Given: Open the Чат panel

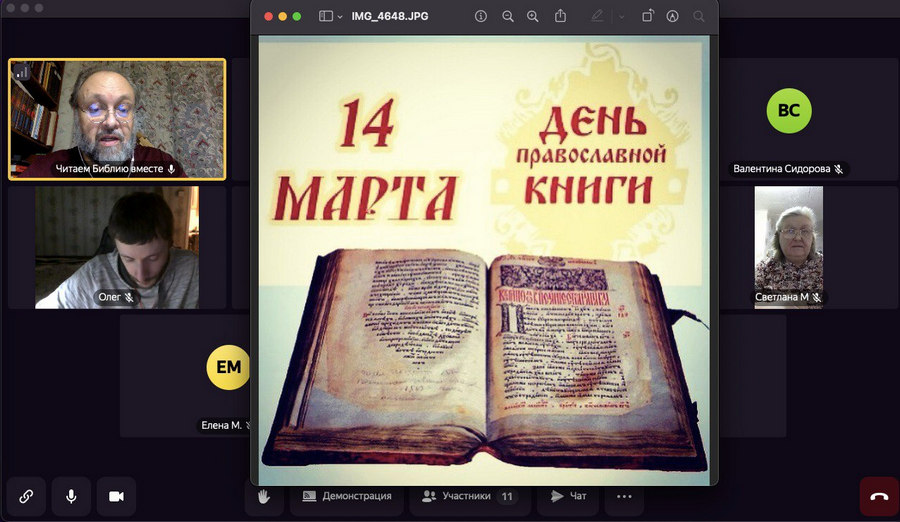Looking at the screenshot, I should click(x=568, y=496).
